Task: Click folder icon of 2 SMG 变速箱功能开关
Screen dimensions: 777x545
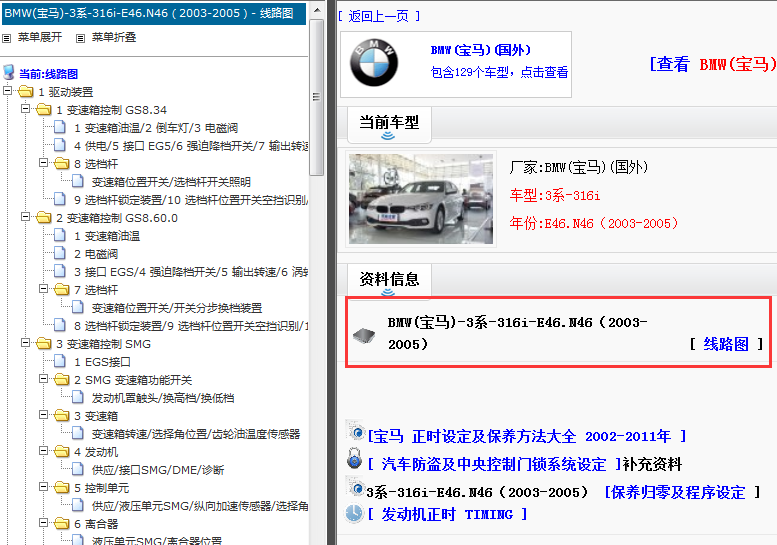Action: (61, 380)
